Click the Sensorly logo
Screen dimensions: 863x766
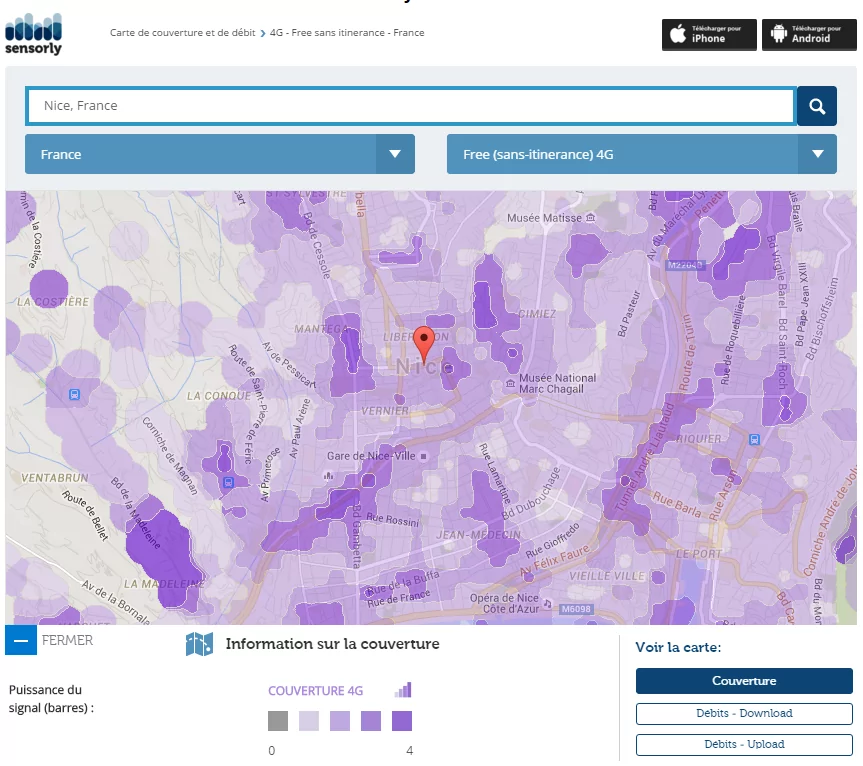pos(33,33)
